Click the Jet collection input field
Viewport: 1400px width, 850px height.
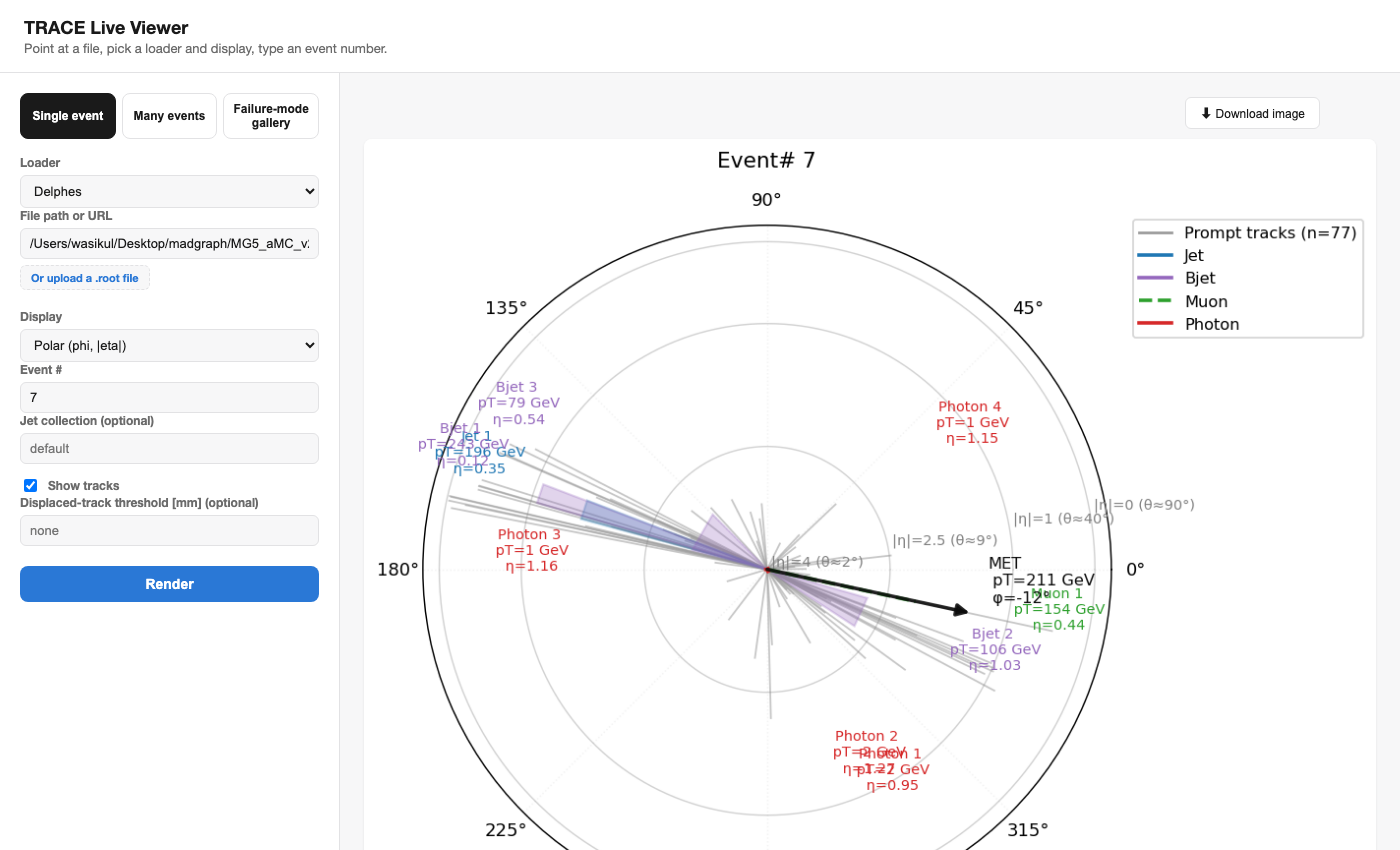coord(169,449)
